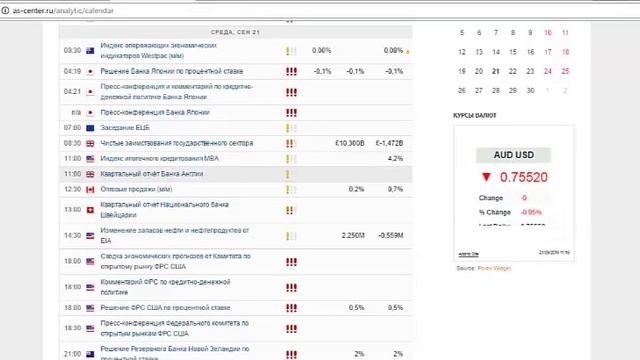This screenshot has height=360, width=640.
Task: Click US flag on the EIA row
Action: pyautogui.click(x=90, y=236)
